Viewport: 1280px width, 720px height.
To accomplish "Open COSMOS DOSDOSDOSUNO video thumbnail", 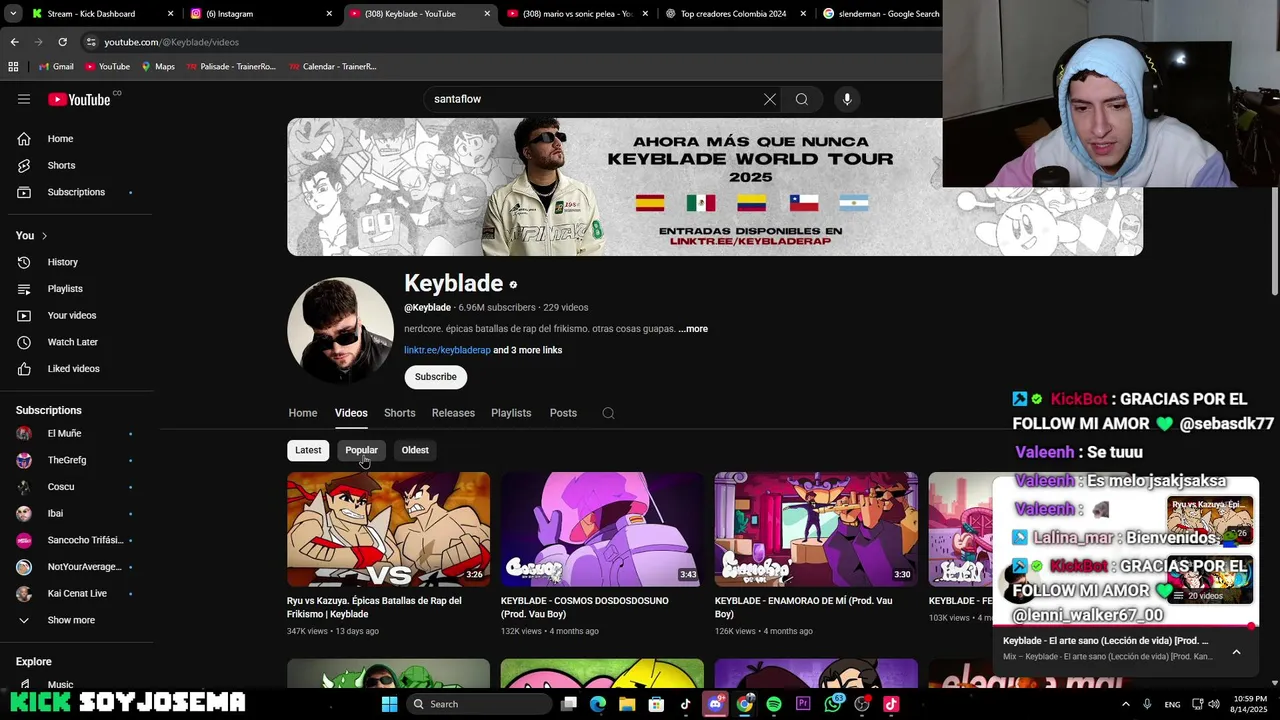I will pyautogui.click(x=602, y=529).
